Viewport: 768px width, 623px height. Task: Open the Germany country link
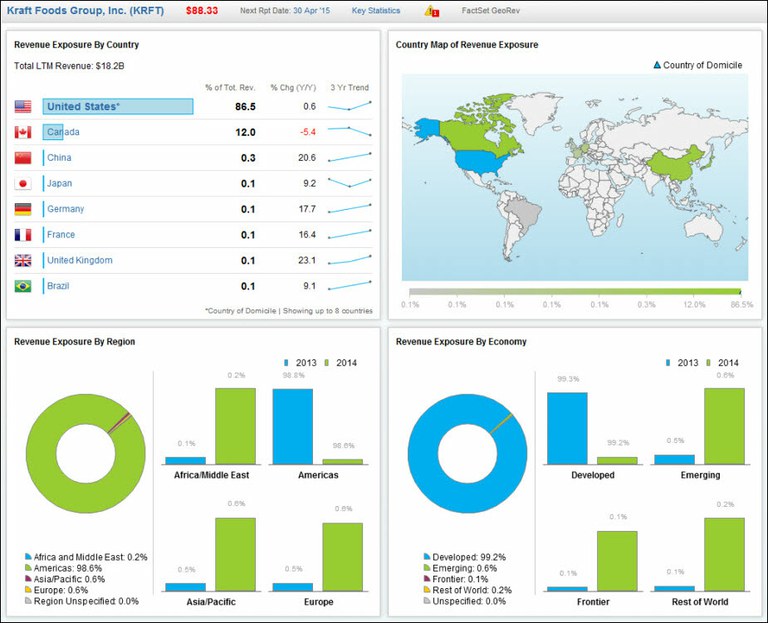[x=66, y=209]
